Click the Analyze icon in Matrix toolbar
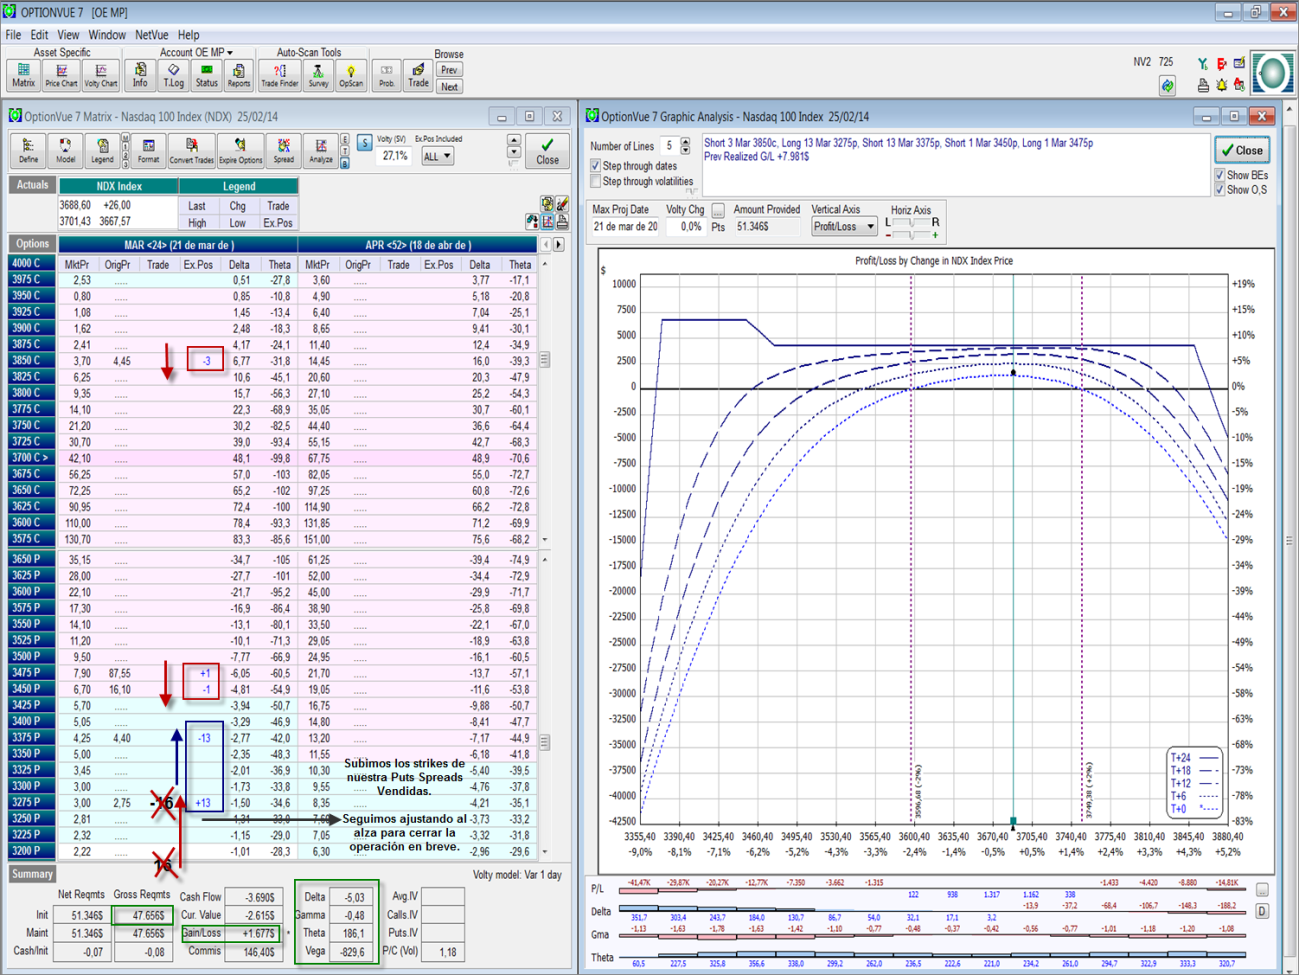Image resolution: width=1299 pixels, height=975 pixels. click(x=320, y=150)
